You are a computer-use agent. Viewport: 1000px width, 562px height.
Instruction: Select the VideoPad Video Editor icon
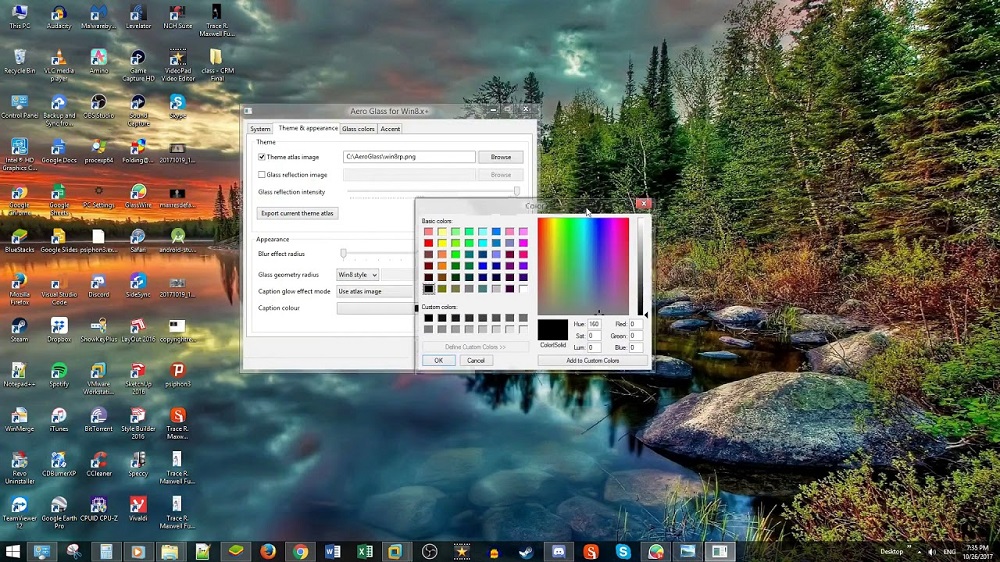coord(177,65)
